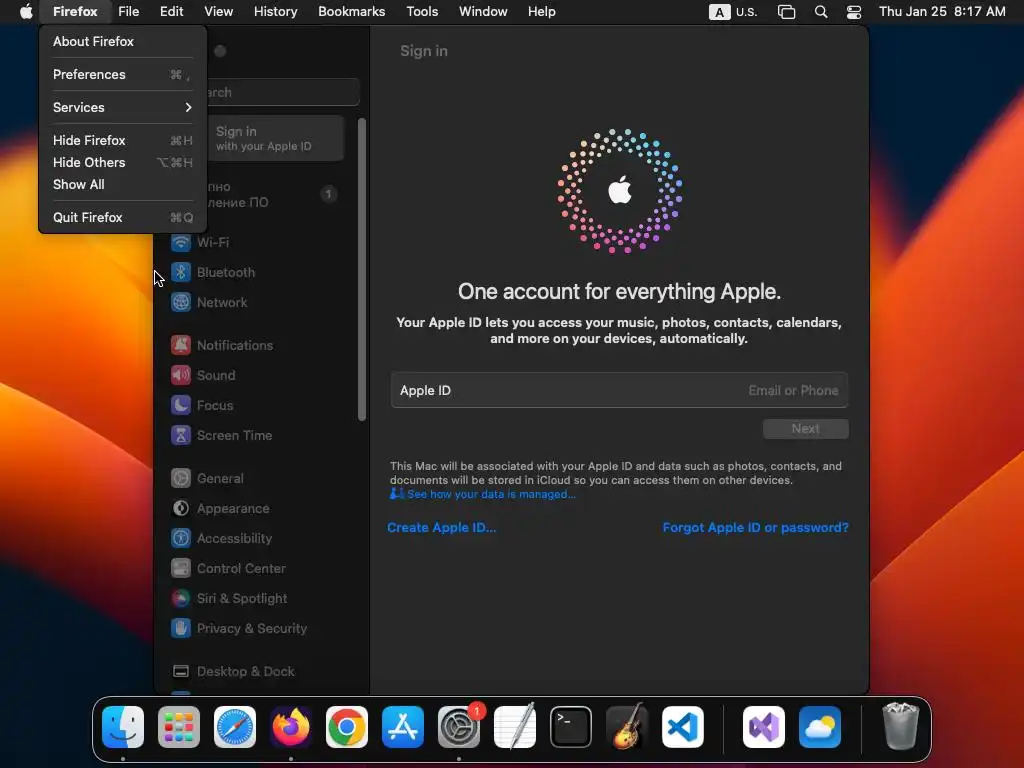Click the Settings sidebar scrollbar
Screen dimensions: 1024x768
pos(362,269)
